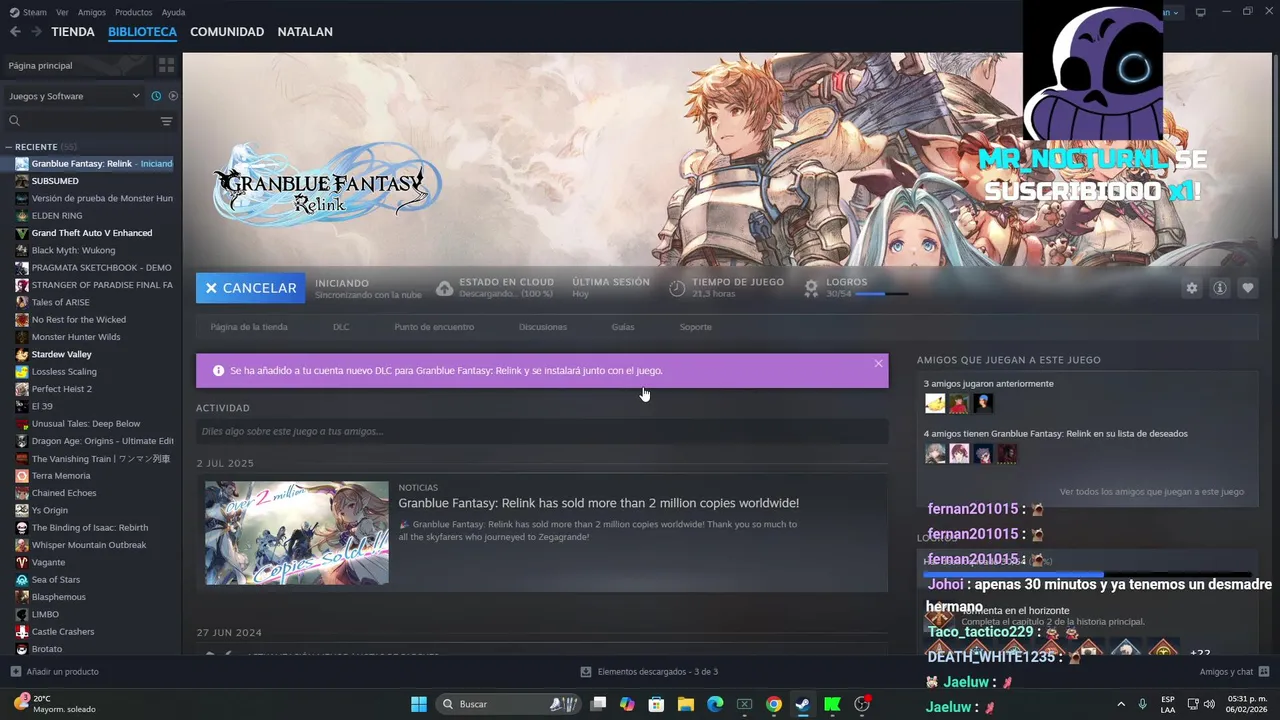Open the Amigos menu
This screenshot has width=1280, height=720.
(x=92, y=12)
